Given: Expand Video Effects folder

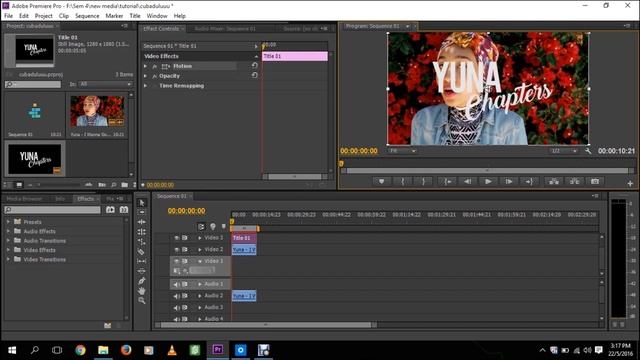Looking at the screenshot, I should click(8, 250).
